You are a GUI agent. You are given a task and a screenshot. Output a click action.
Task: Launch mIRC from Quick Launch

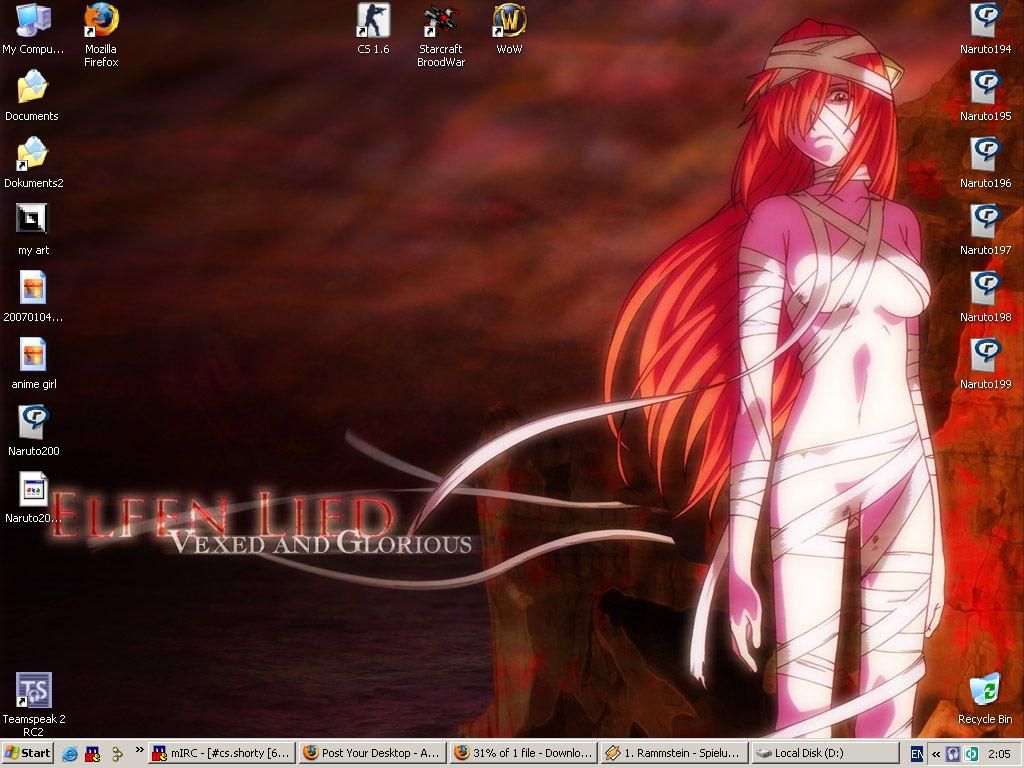pos(93,754)
